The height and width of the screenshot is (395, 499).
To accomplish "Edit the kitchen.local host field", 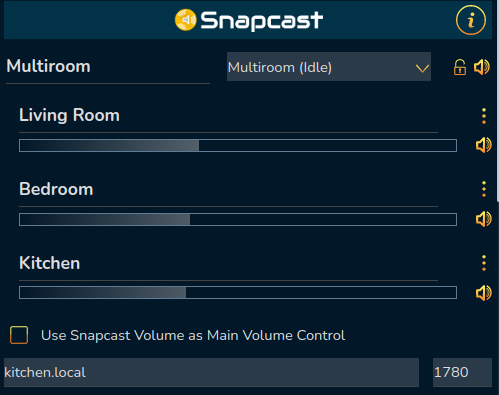I will pyautogui.click(x=211, y=372).
